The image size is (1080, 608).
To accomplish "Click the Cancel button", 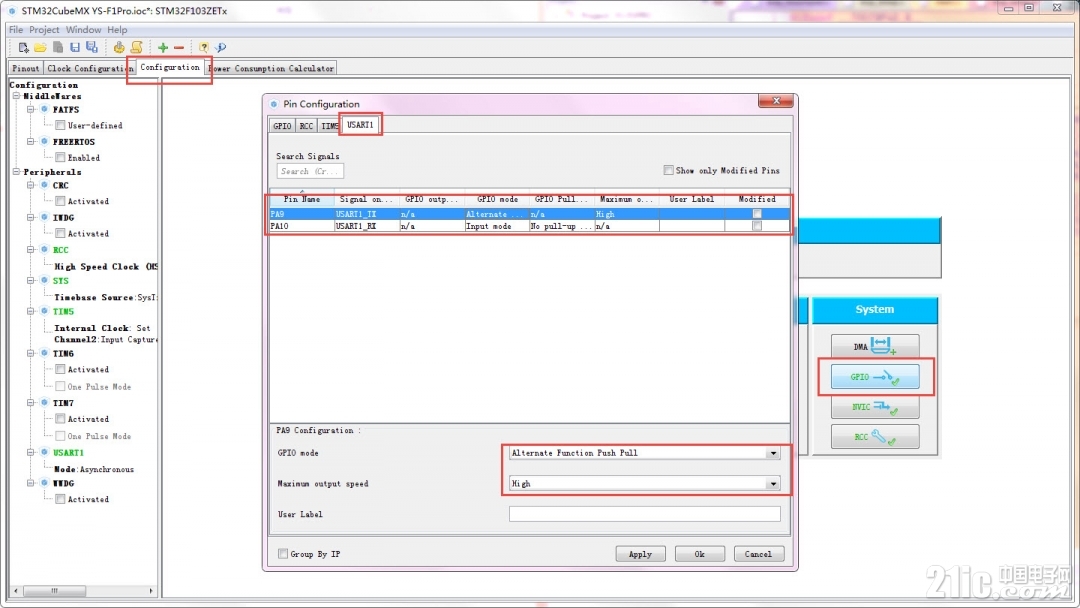I will pos(758,554).
